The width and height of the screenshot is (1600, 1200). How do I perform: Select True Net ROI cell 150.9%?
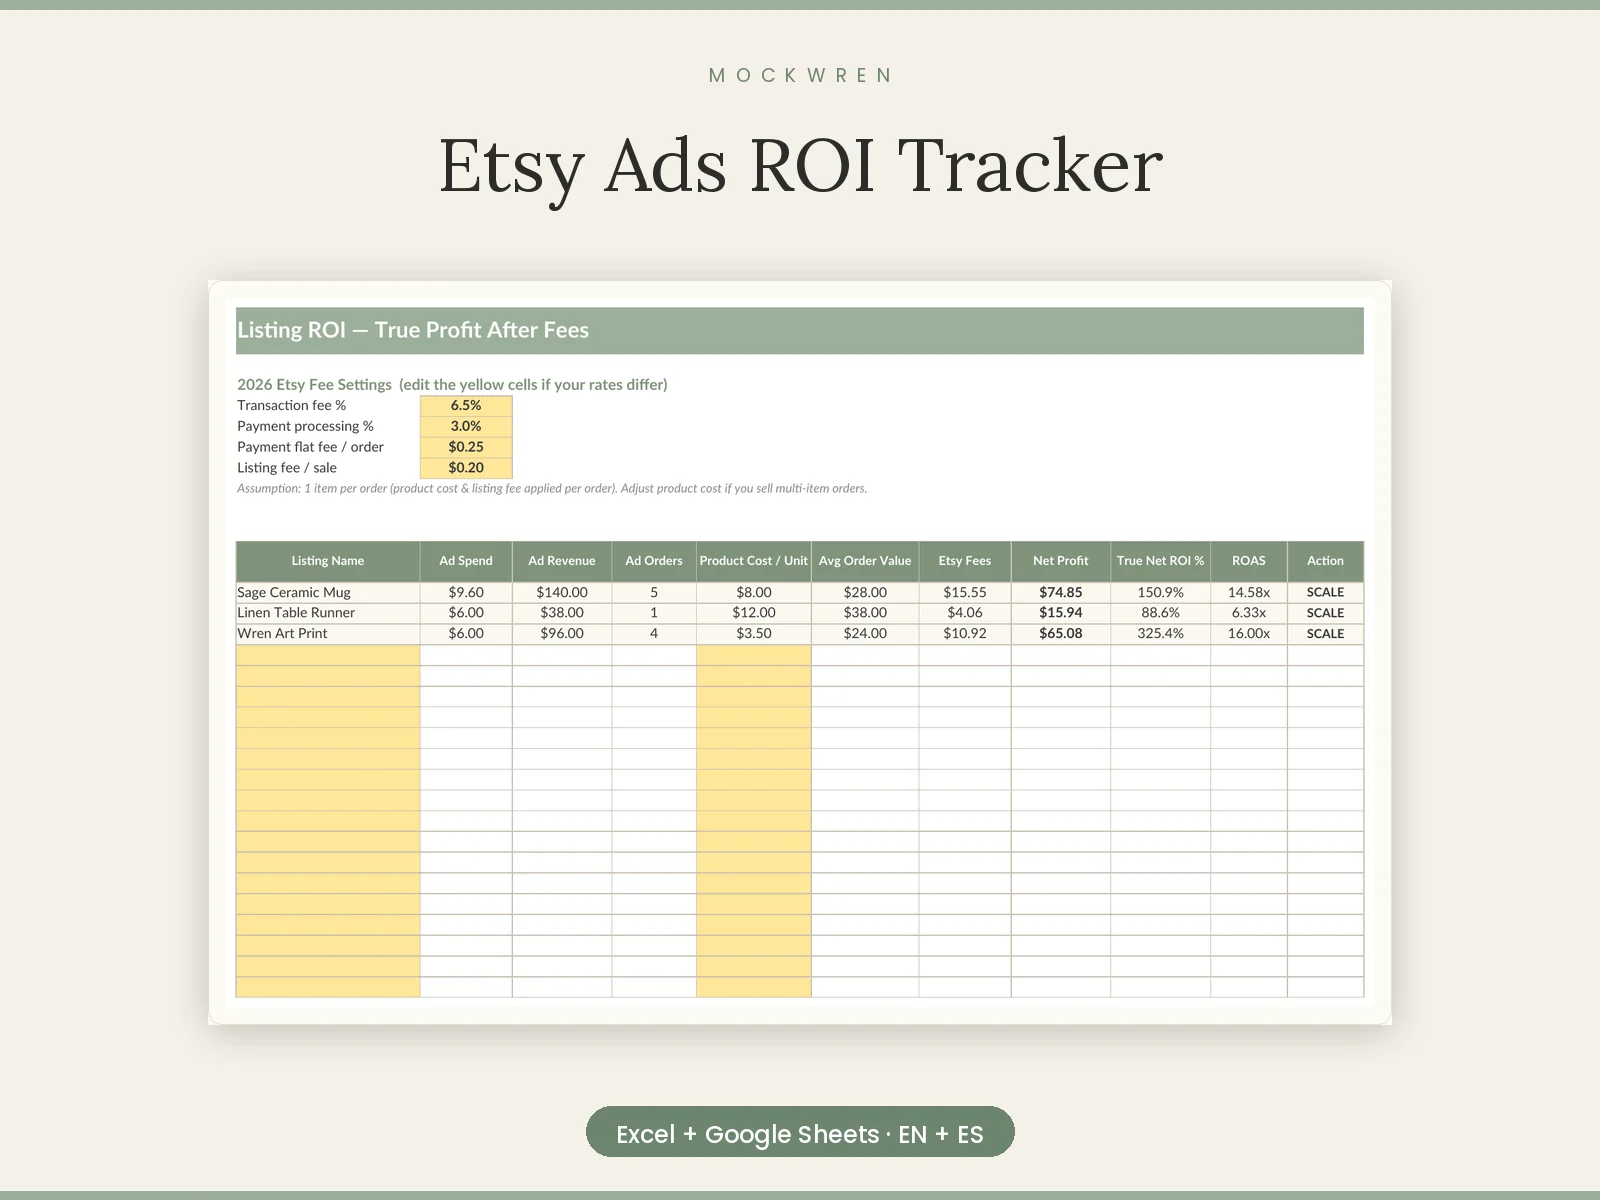(x=1160, y=592)
